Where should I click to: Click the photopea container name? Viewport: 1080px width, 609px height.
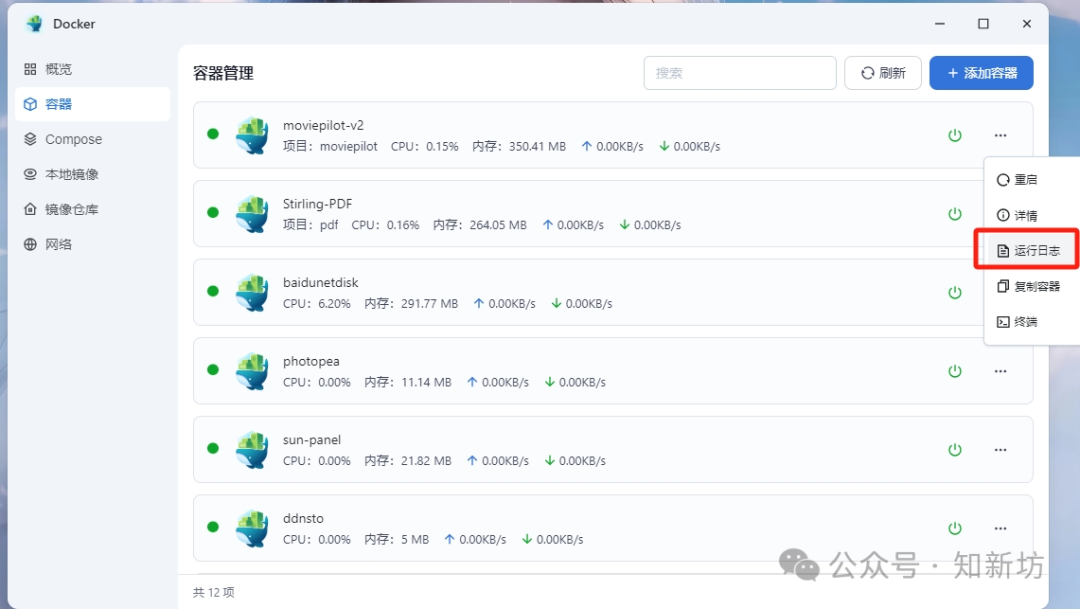311,361
